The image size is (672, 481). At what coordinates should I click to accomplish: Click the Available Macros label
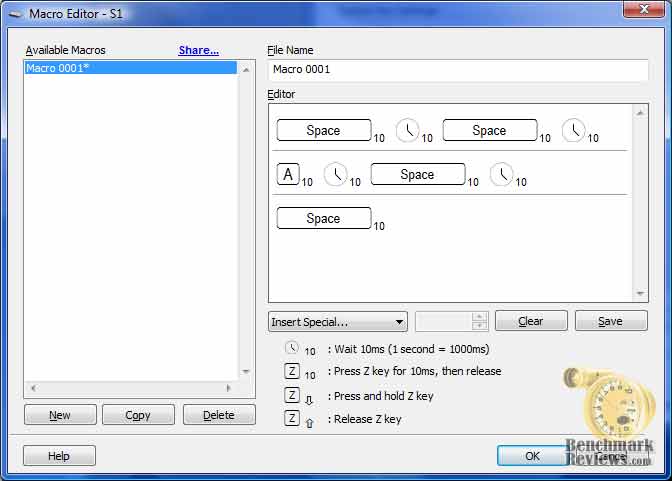click(65, 50)
